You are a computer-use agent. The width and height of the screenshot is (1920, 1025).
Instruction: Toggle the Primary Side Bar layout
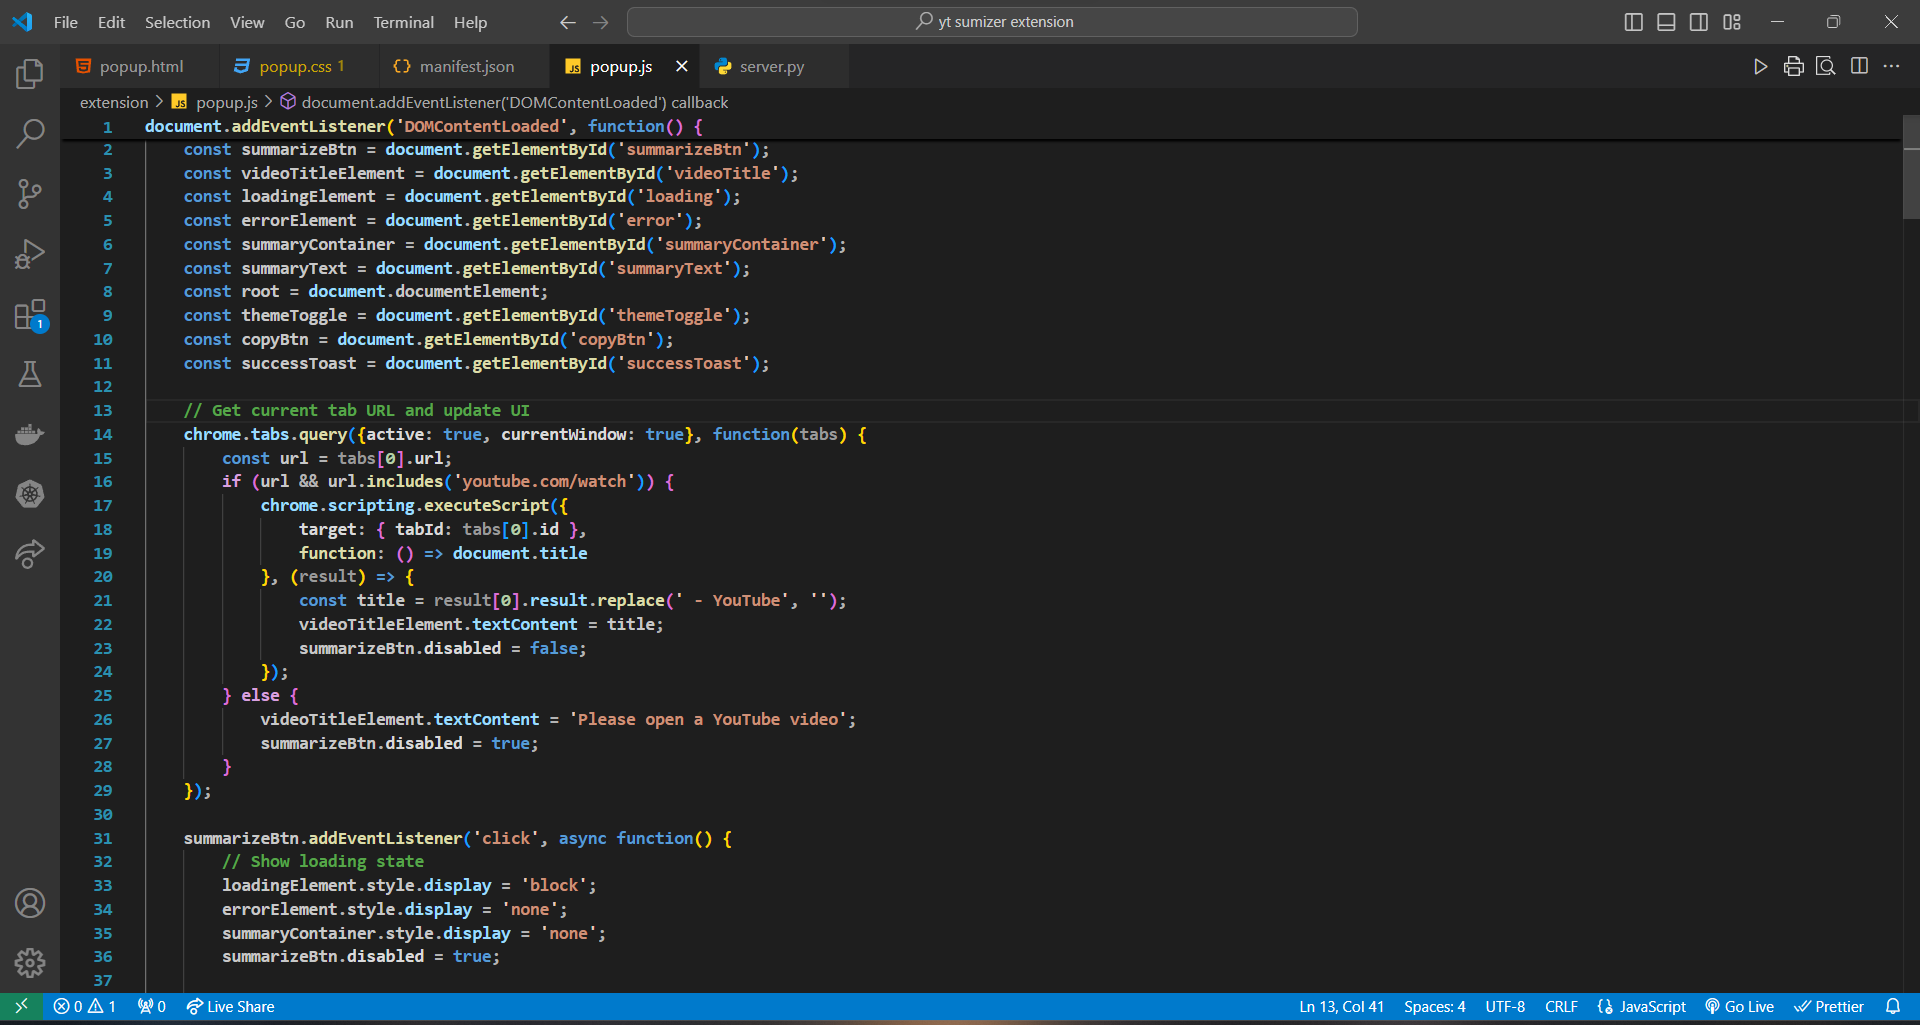[1633, 22]
